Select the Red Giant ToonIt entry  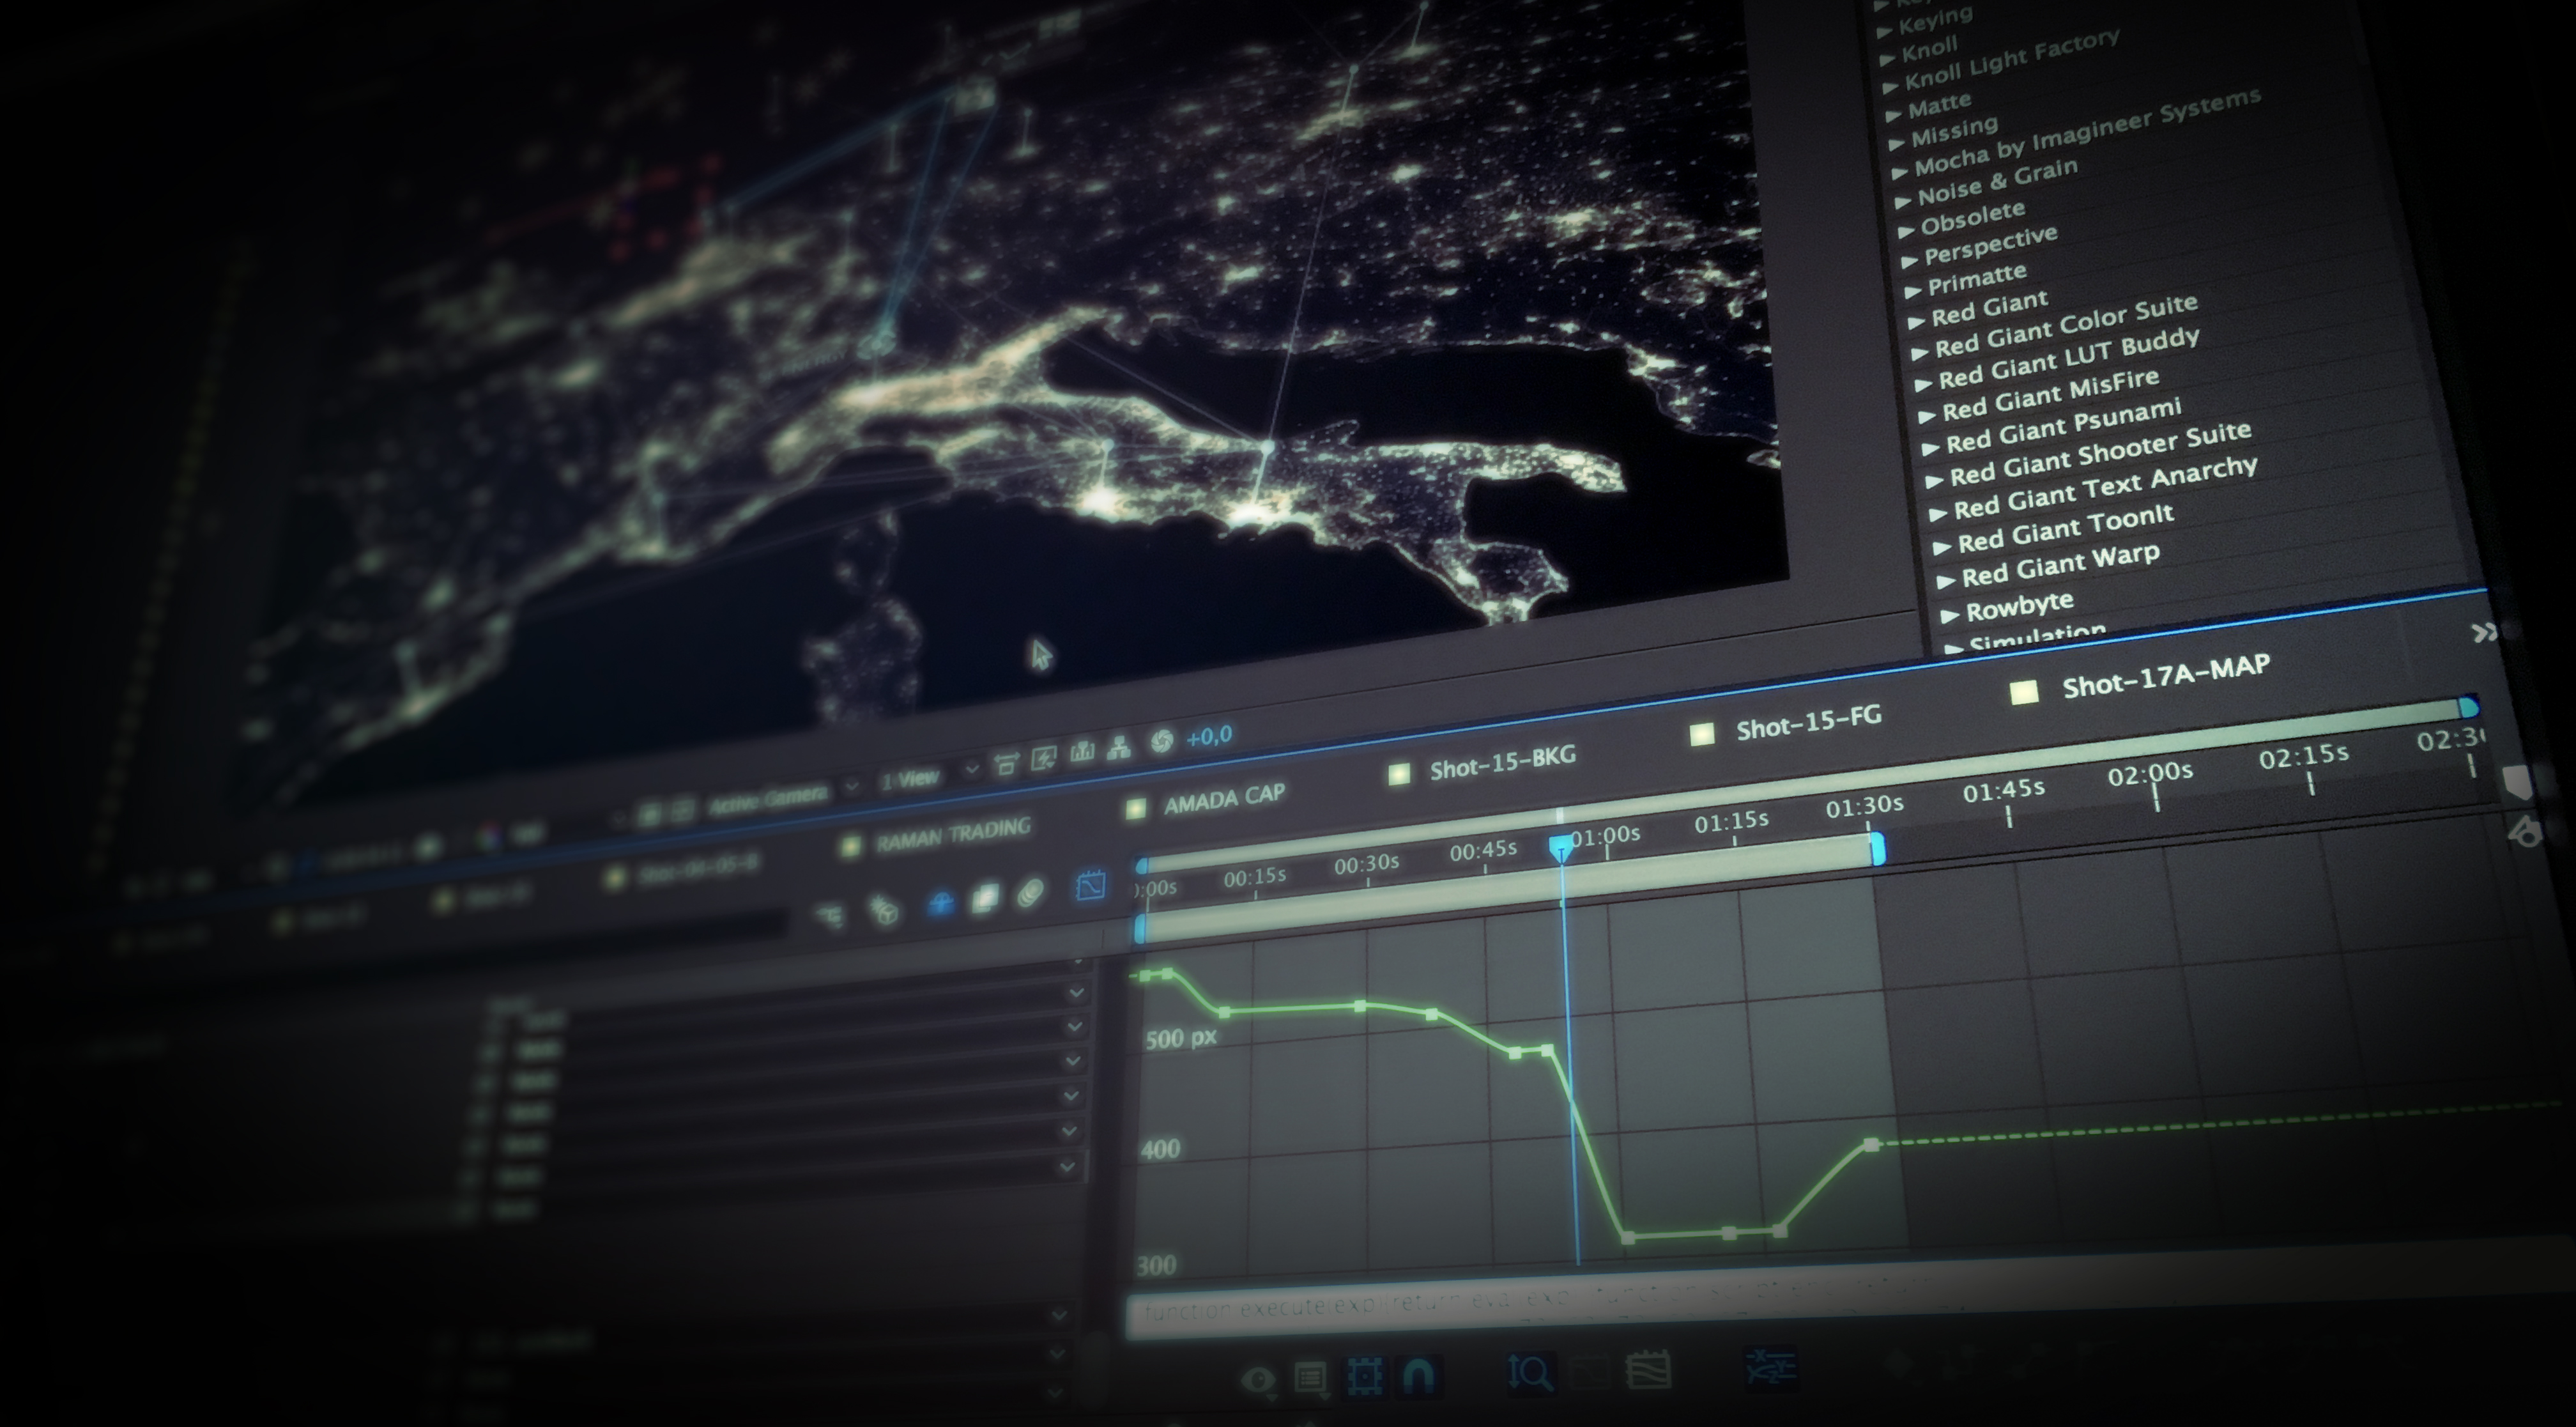pyautogui.click(x=2066, y=527)
